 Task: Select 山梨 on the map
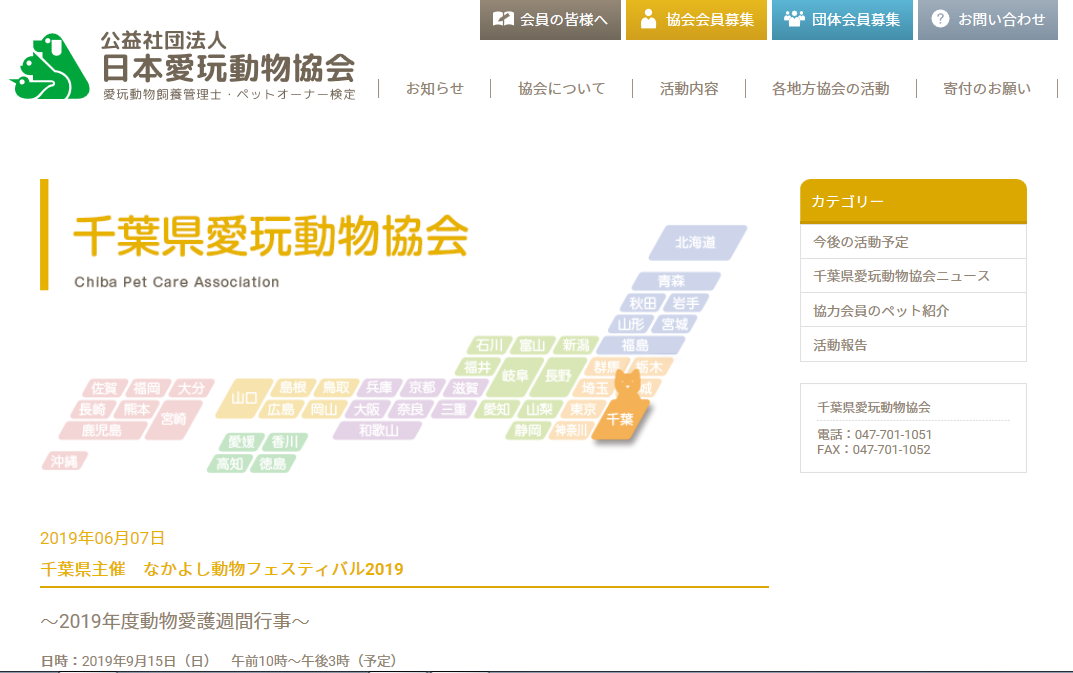tap(539, 409)
